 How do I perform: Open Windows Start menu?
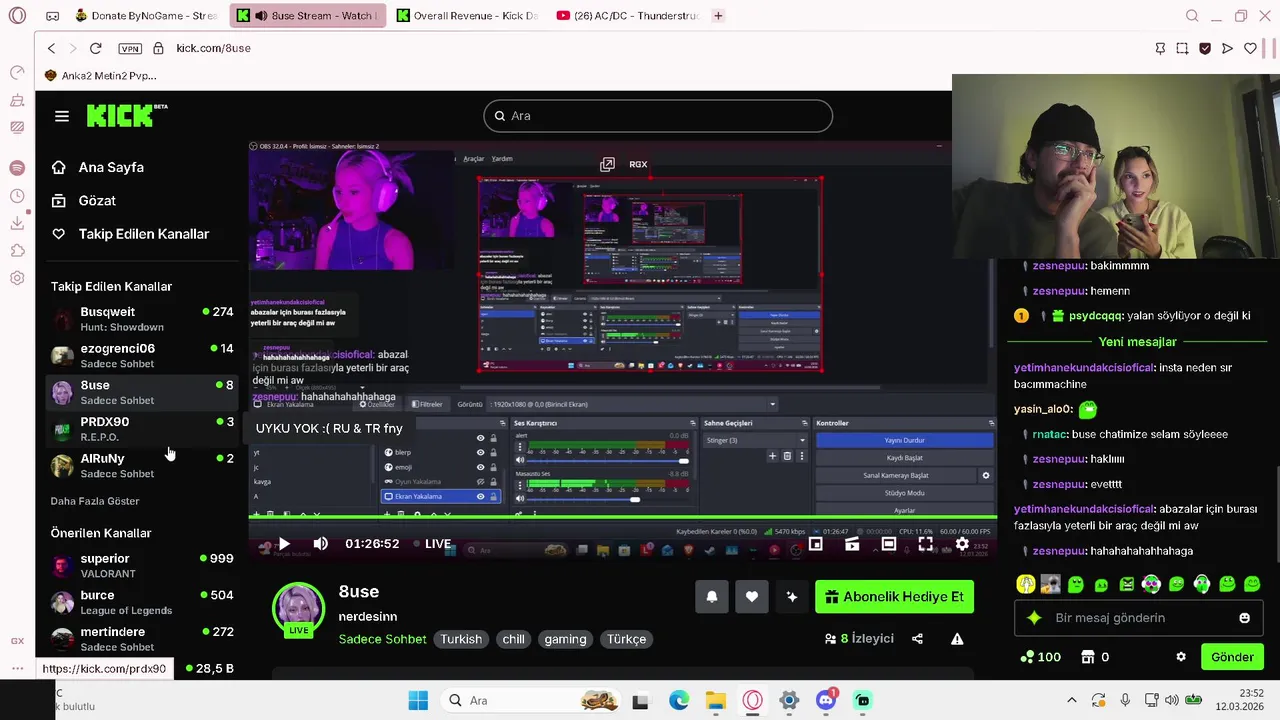[418, 700]
